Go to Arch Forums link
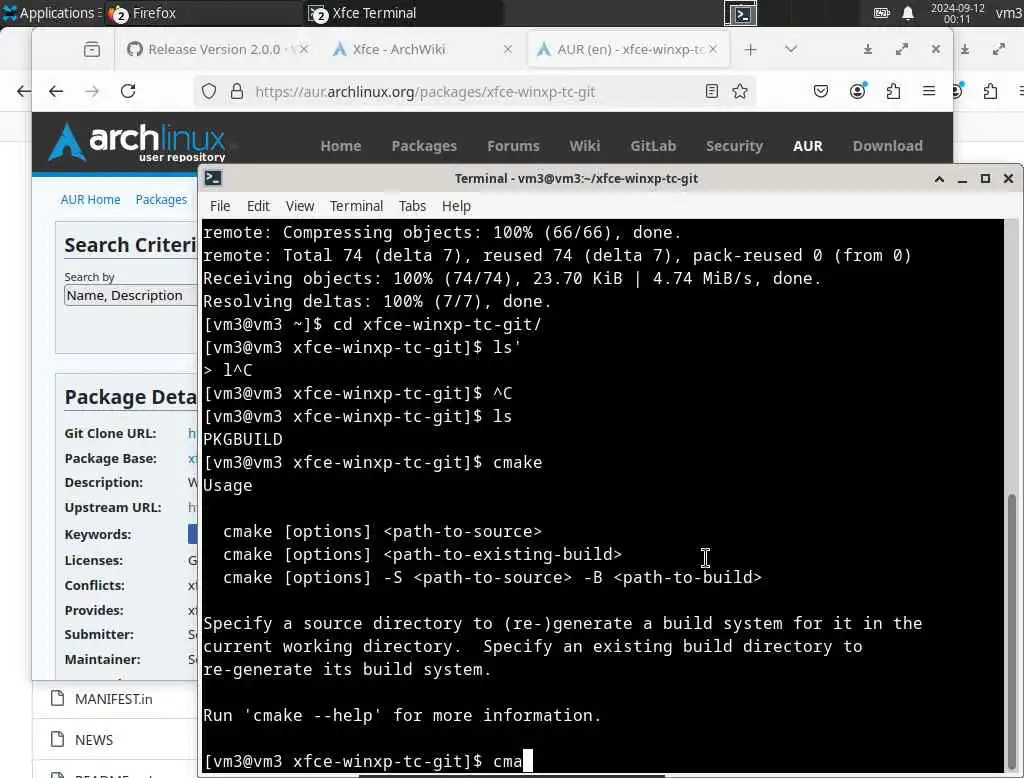 coord(513,146)
